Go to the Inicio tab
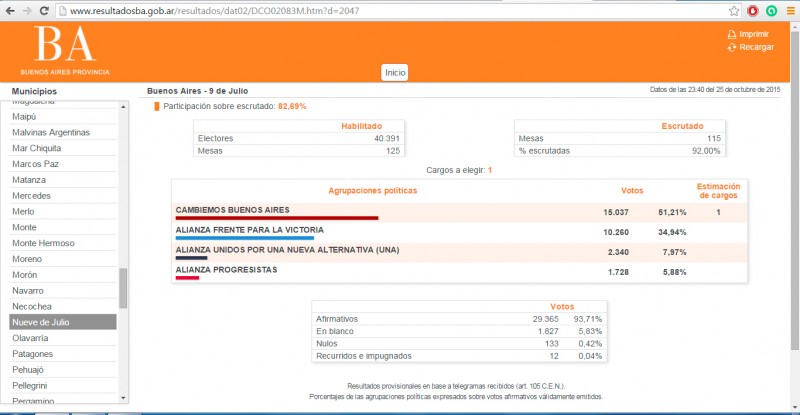The height and width of the screenshot is (415, 800). pos(395,72)
